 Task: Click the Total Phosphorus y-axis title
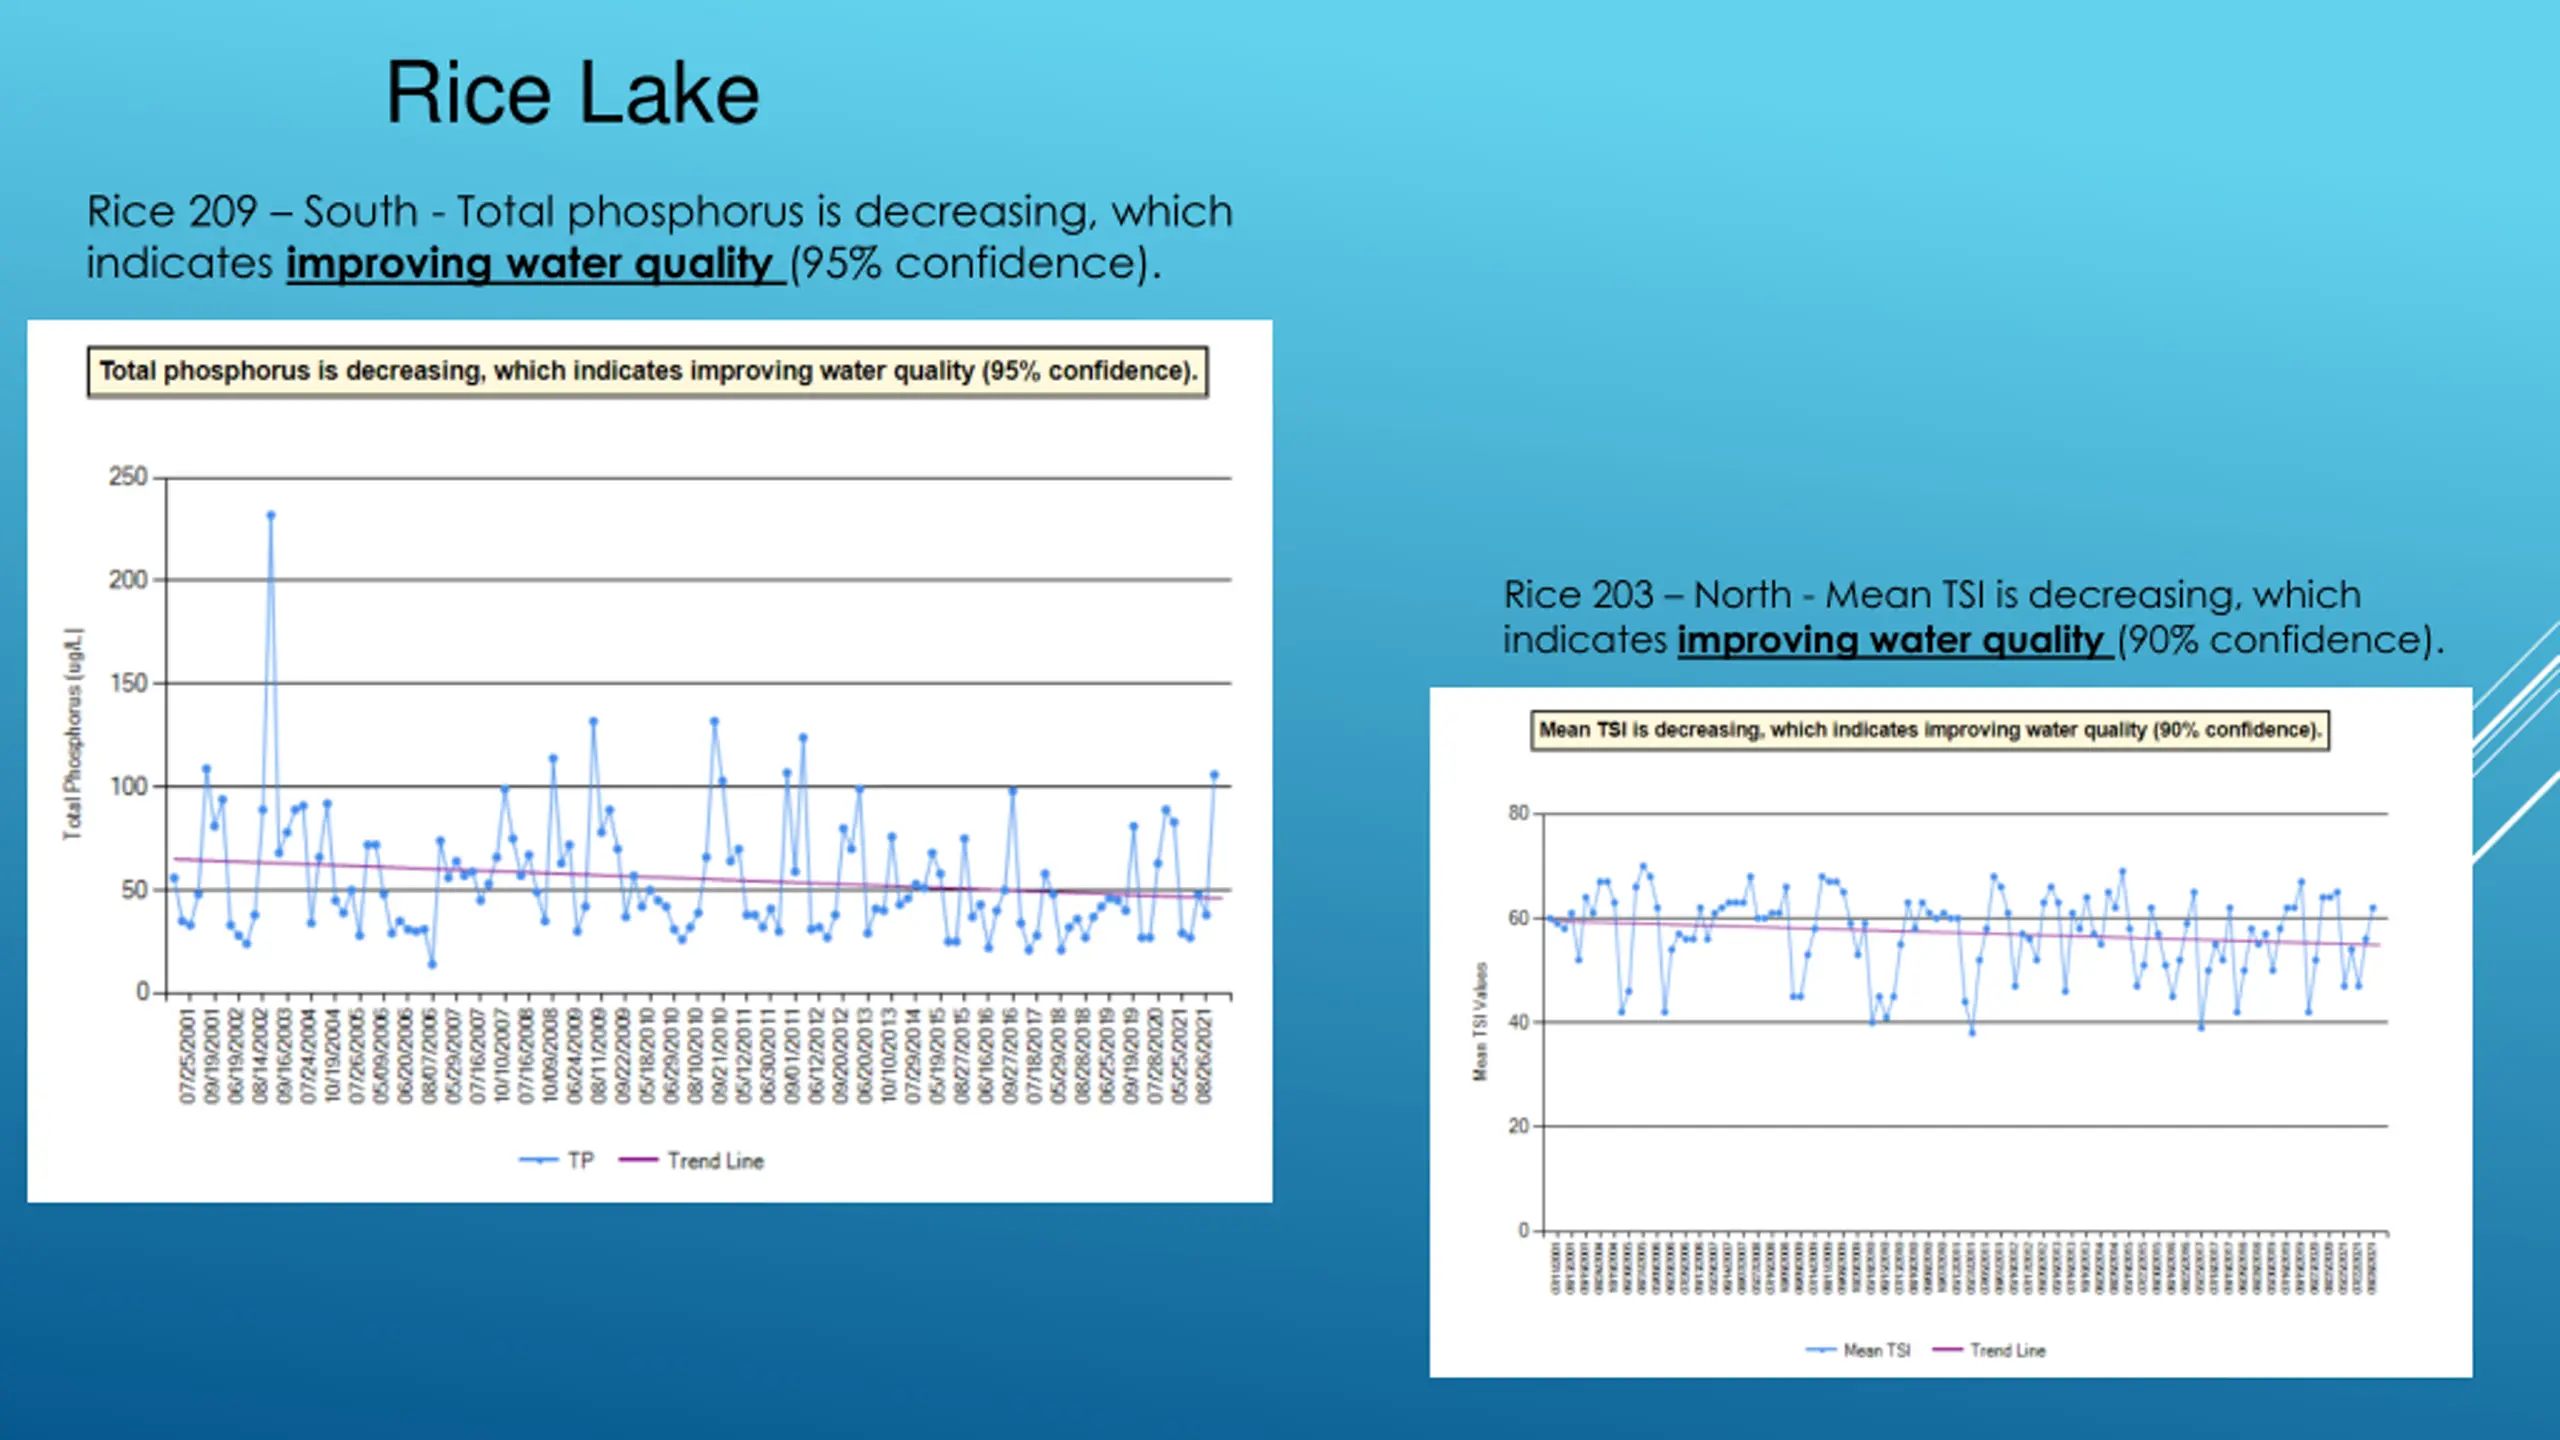pyautogui.click(x=73, y=734)
